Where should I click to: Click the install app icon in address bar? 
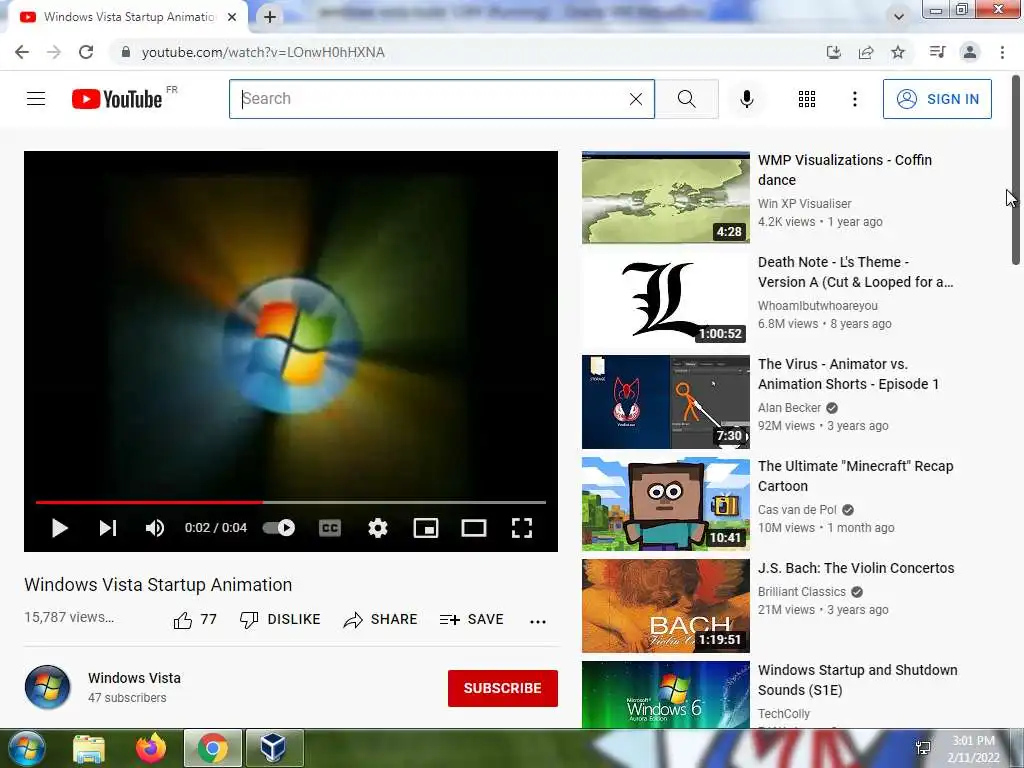[x=834, y=52]
